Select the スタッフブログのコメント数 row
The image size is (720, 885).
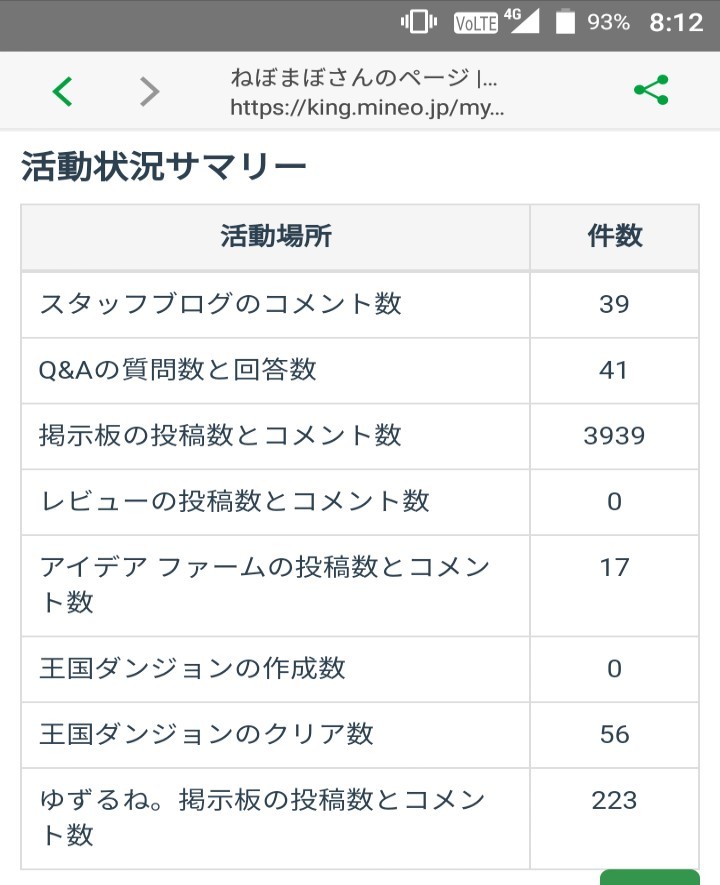pos(221,304)
